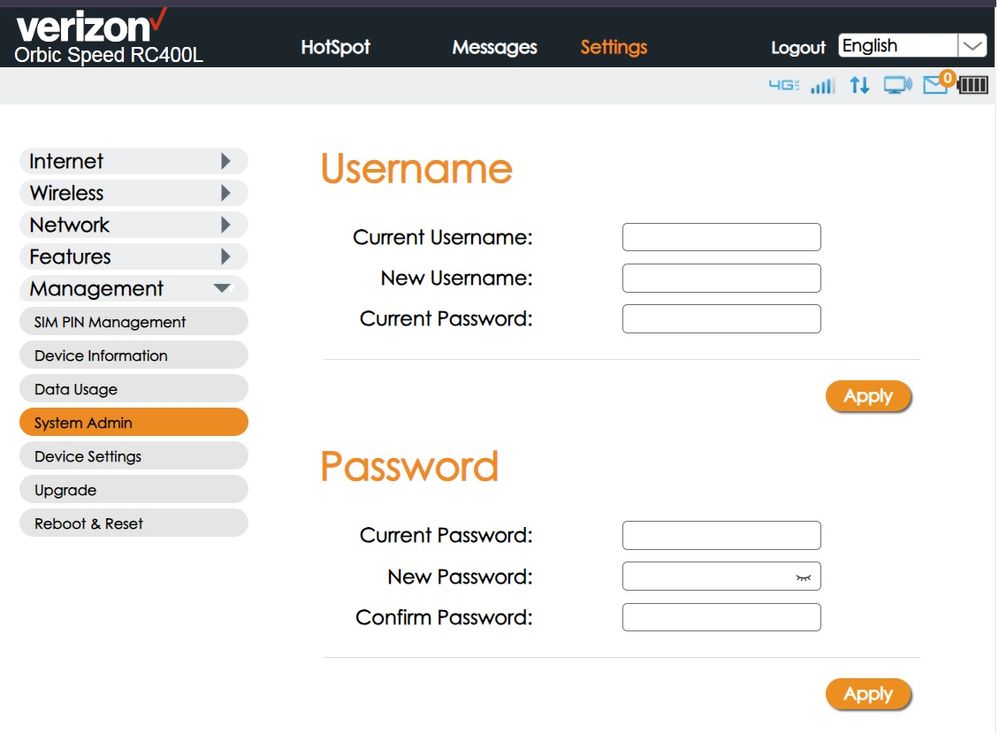Open SIM PIN Management page
Image resolution: width=999 pixels, height=734 pixels.
(x=133, y=322)
